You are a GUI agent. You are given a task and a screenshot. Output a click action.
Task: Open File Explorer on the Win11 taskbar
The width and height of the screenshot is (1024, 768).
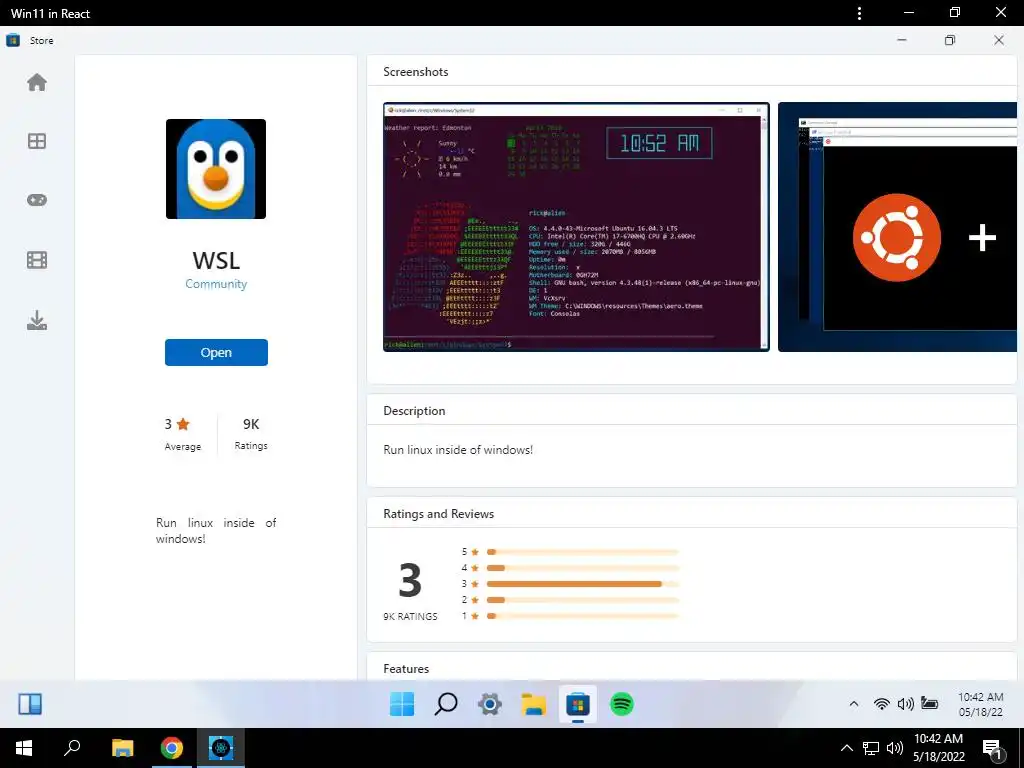(x=534, y=704)
